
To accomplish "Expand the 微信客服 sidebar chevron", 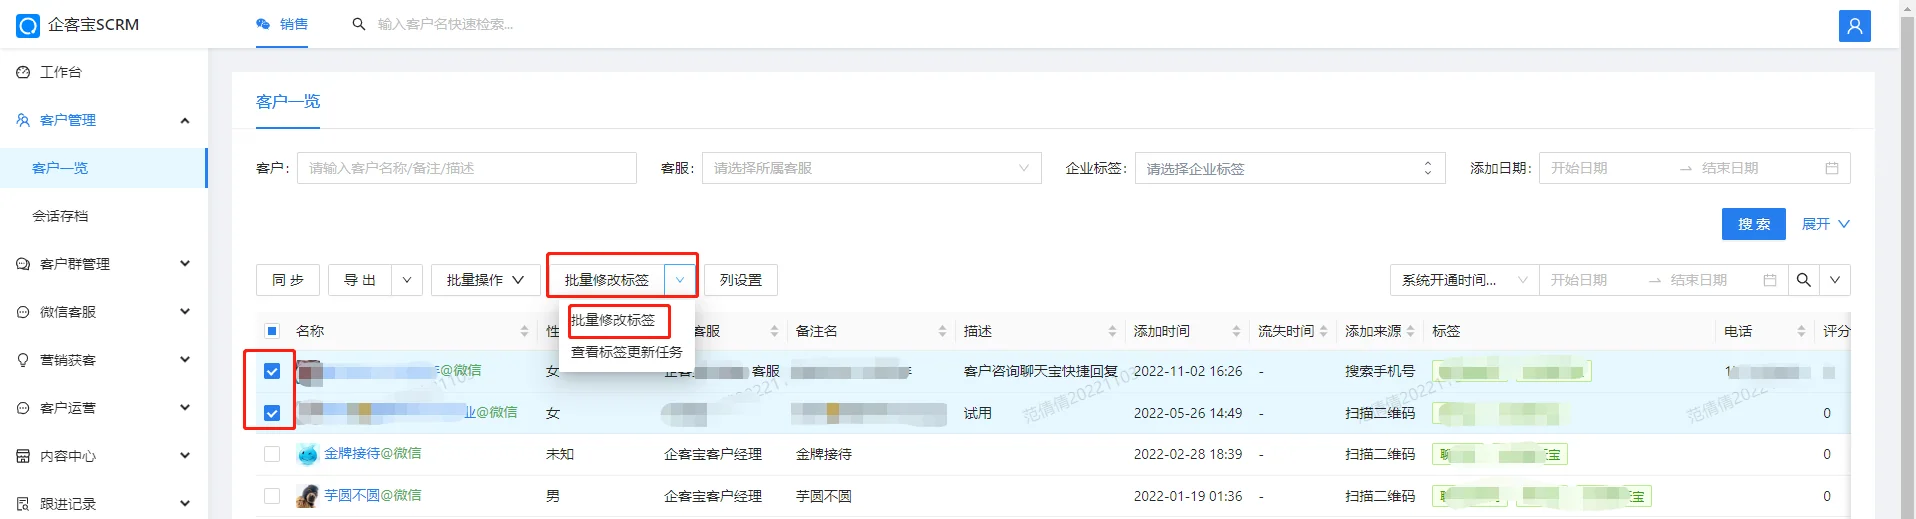I will click(185, 312).
